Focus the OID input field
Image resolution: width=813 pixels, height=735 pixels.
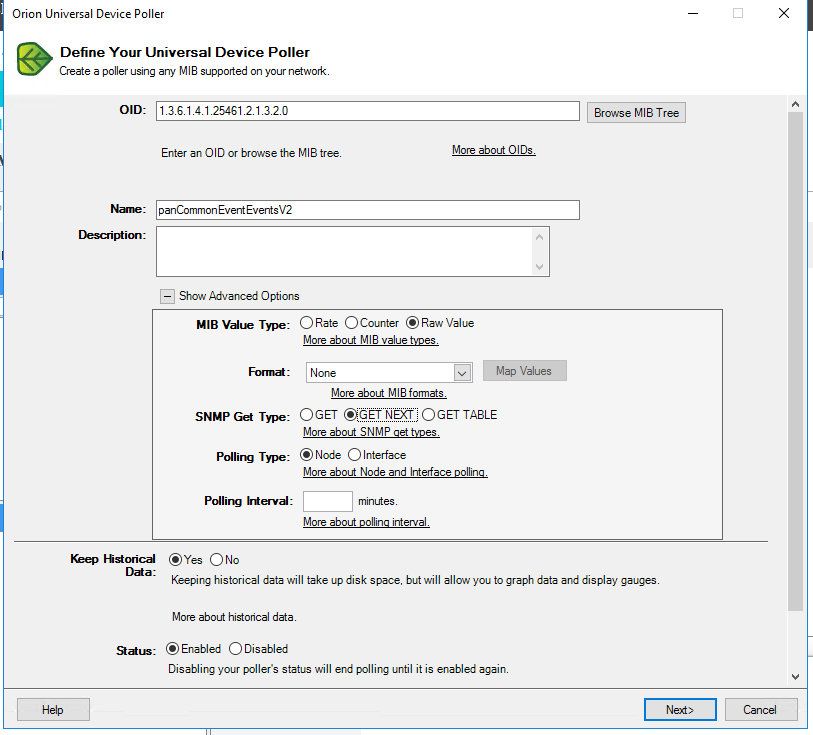pos(368,111)
